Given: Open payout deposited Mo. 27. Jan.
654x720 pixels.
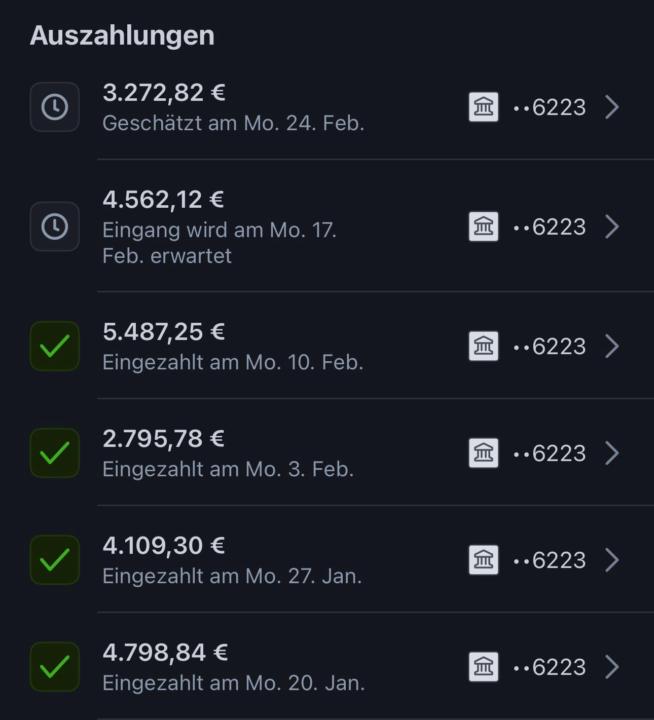Looking at the screenshot, I should (232, 576).
